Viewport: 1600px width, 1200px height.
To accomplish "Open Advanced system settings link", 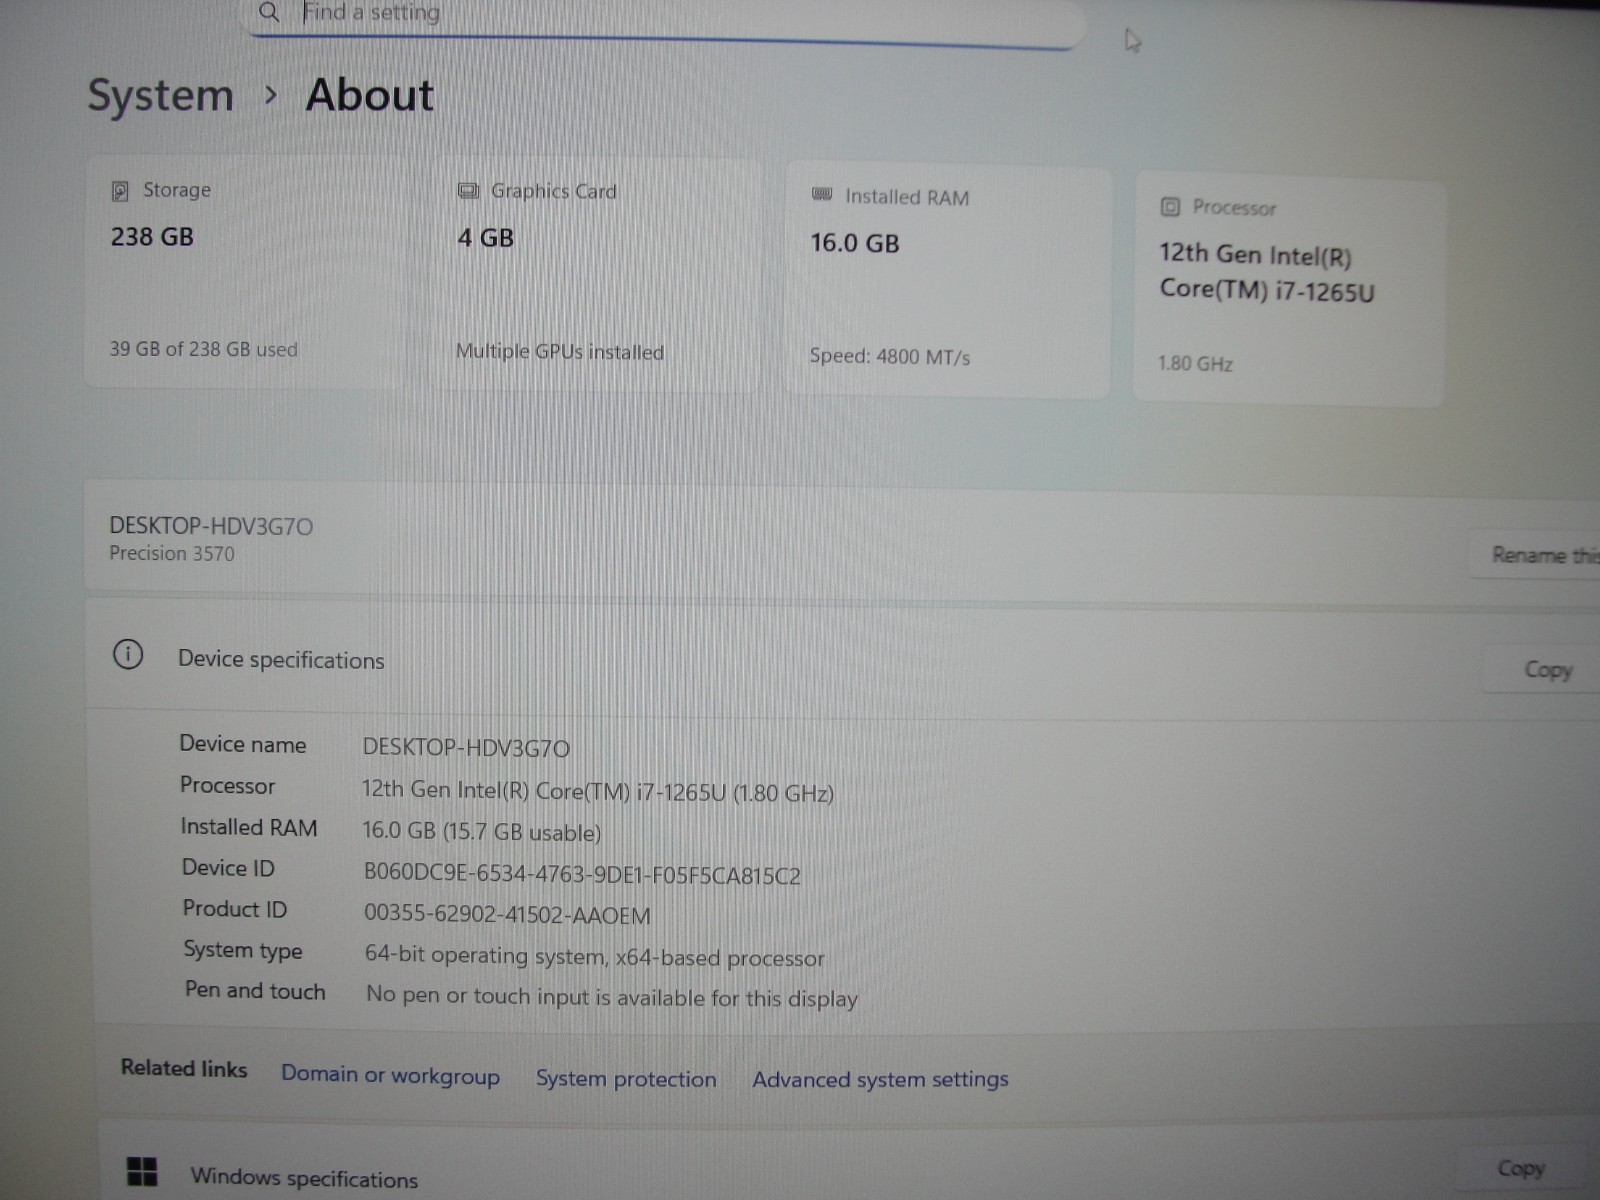I will [x=880, y=1080].
